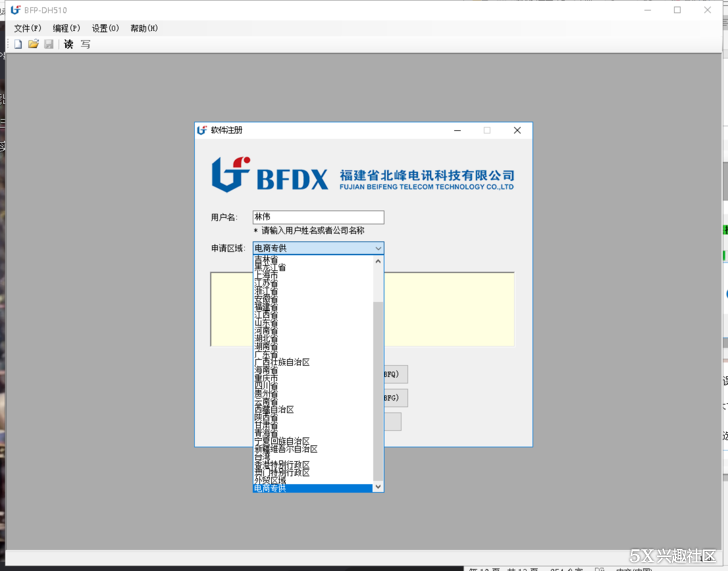Close the 软件注册 dialog

tap(517, 130)
